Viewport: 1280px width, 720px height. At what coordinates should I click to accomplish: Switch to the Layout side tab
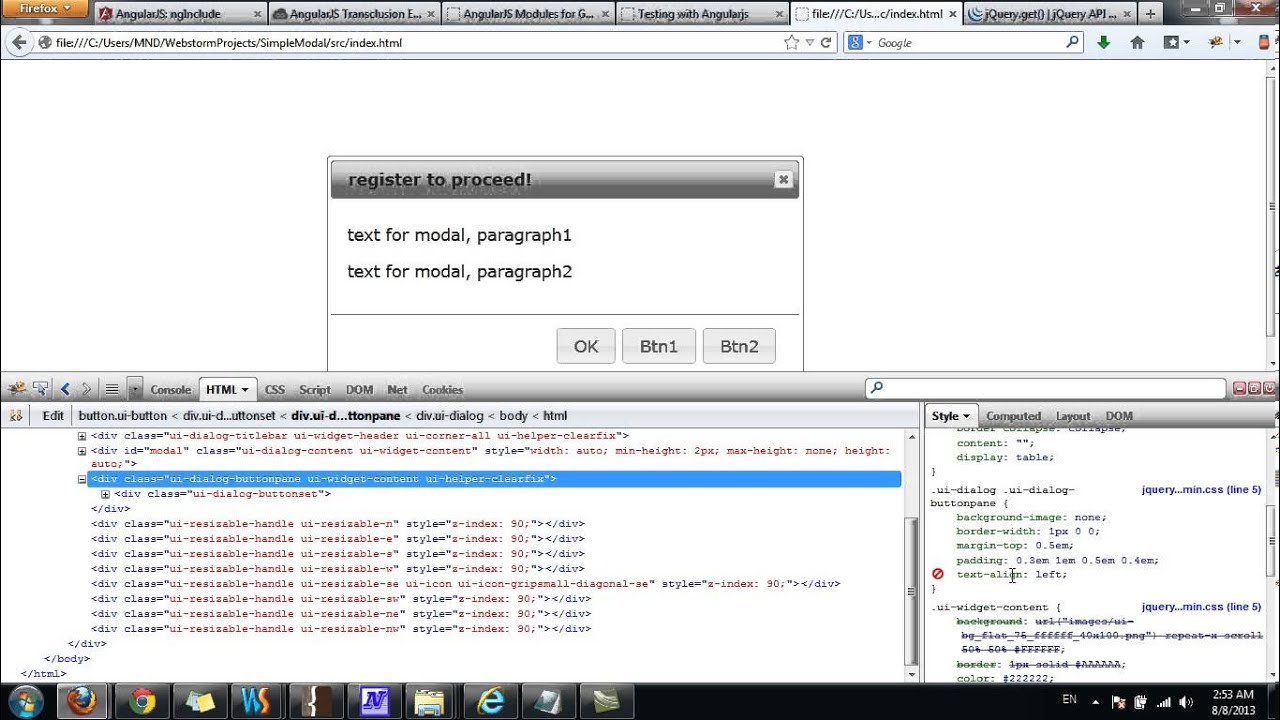click(x=1073, y=416)
